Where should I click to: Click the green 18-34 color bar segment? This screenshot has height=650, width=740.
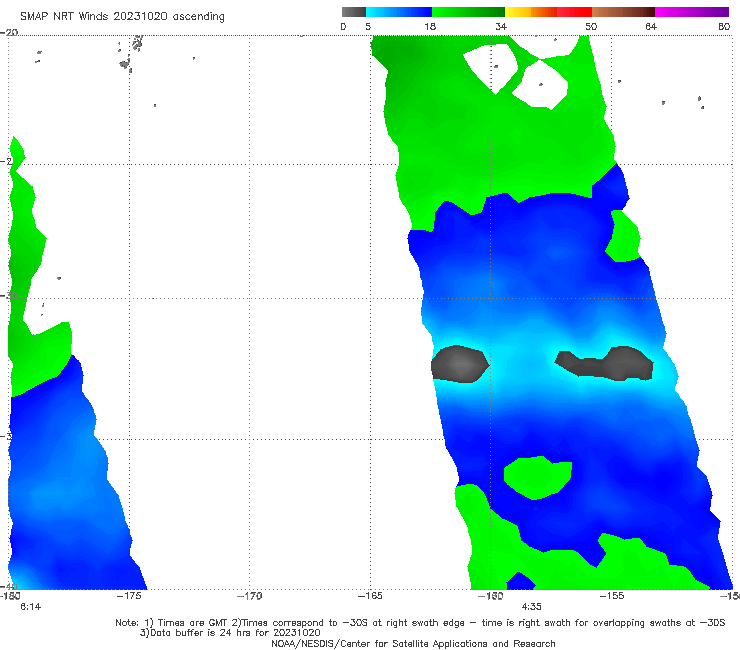pyautogui.click(x=468, y=12)
